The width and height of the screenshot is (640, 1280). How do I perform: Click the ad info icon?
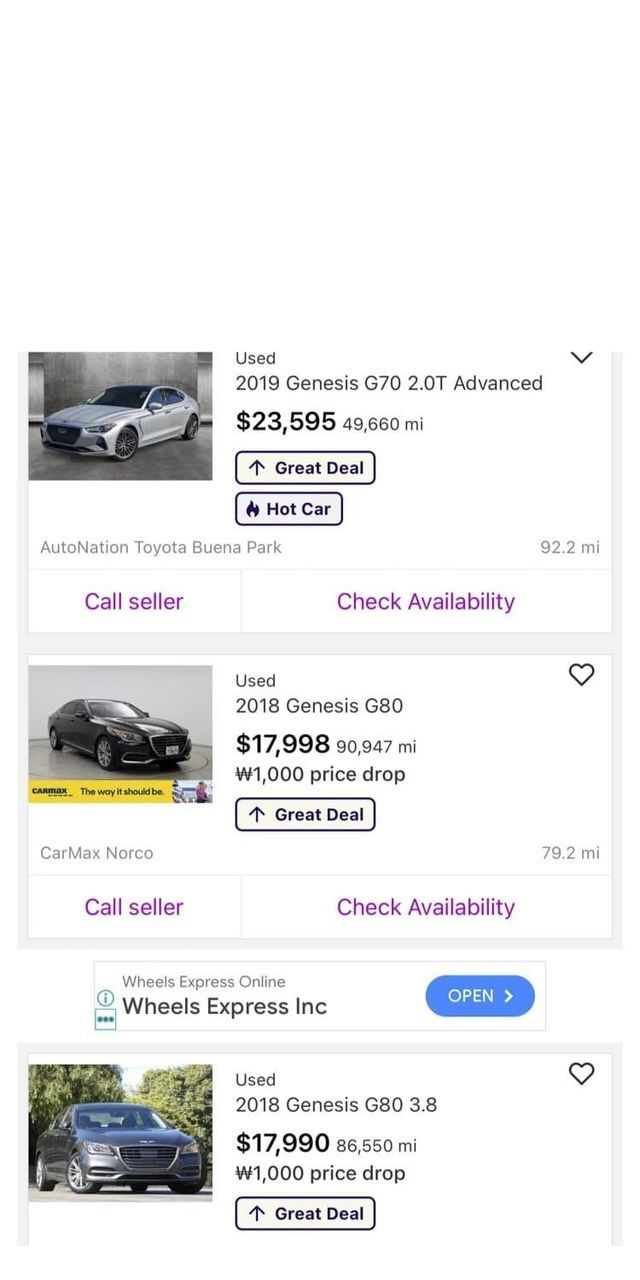[105, 997]
